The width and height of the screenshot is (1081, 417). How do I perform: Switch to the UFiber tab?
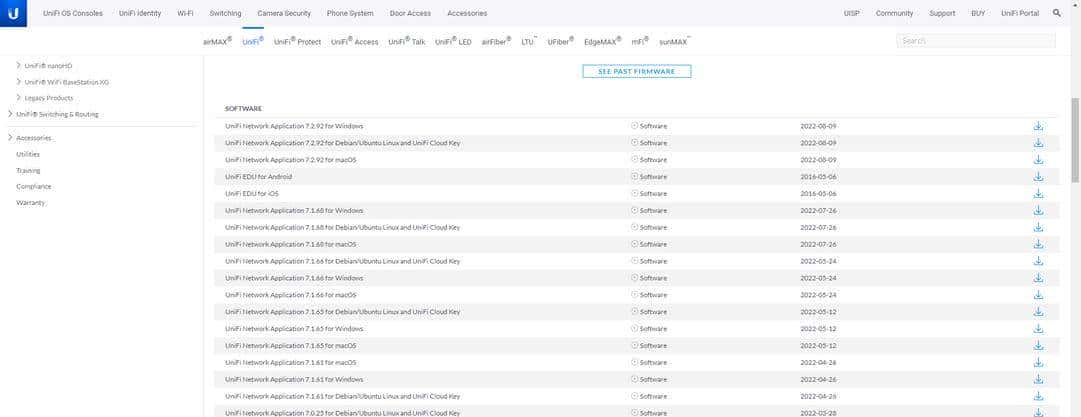pos(561,41)
